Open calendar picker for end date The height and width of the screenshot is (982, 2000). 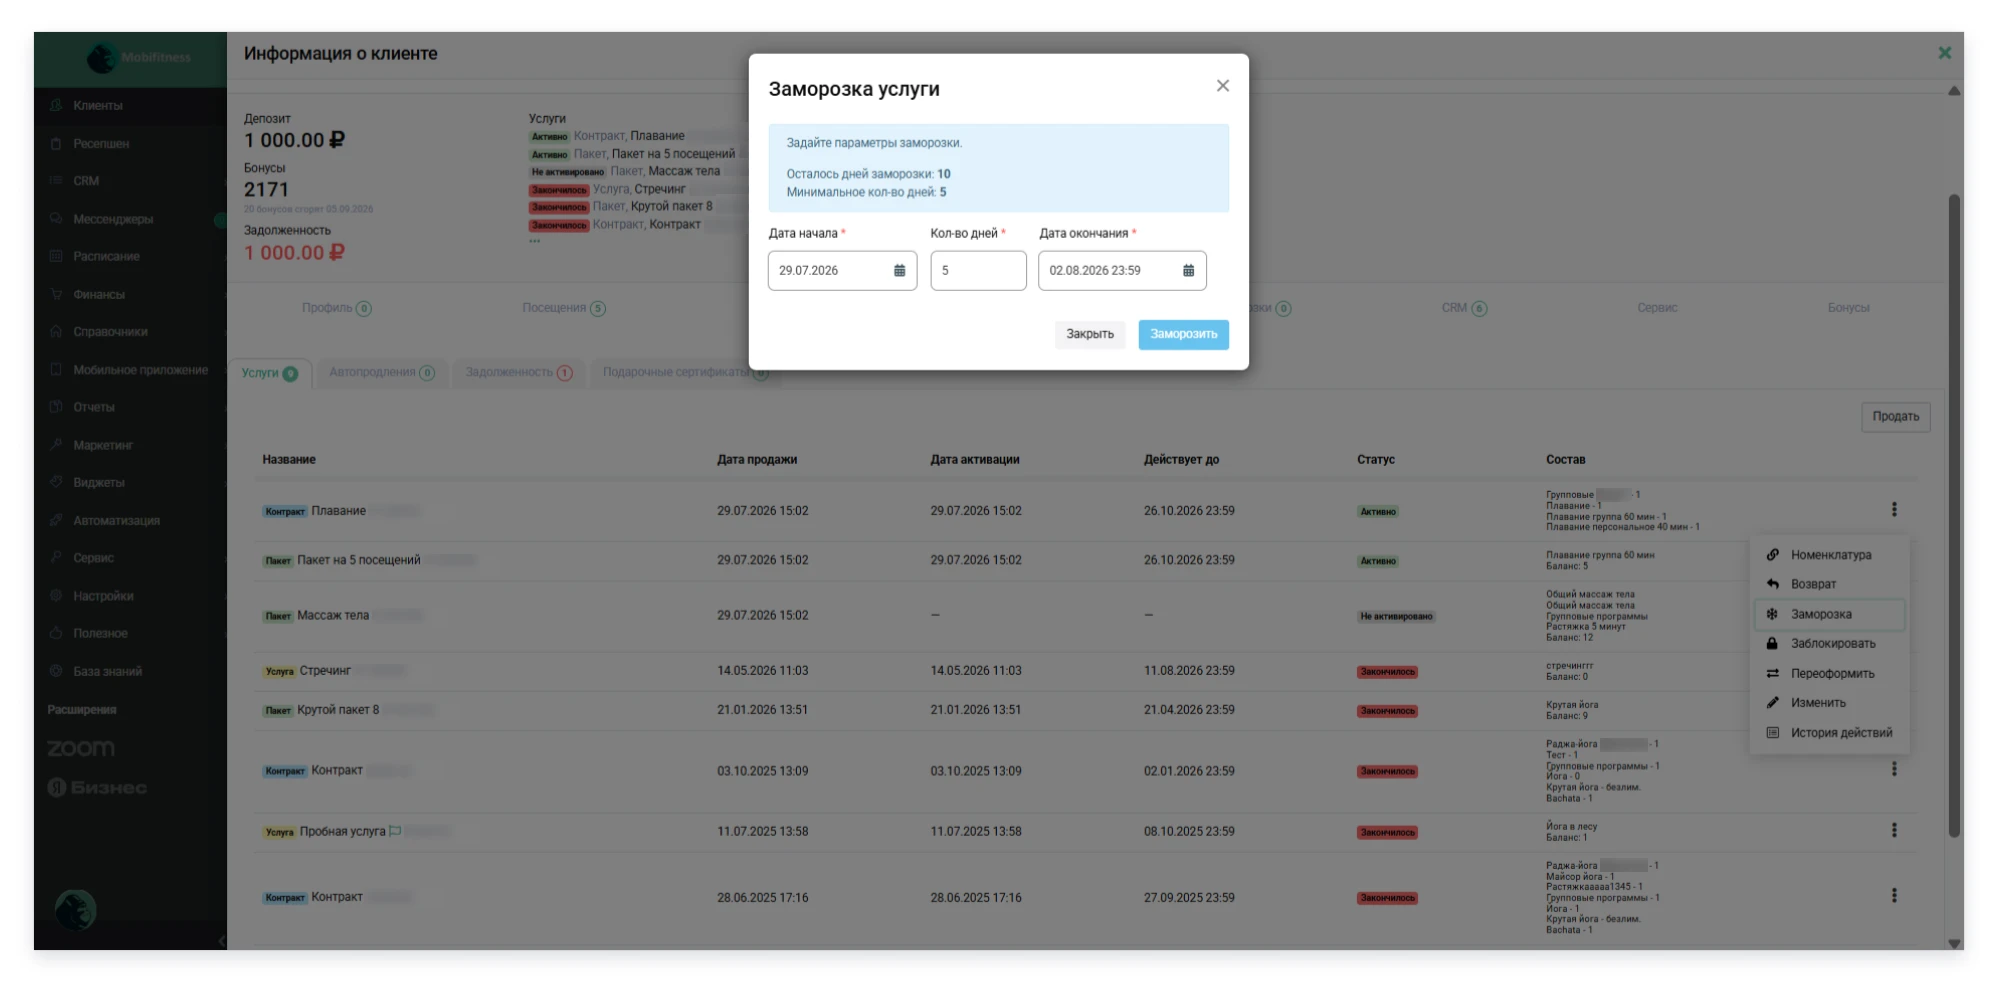pos(1188,271)
